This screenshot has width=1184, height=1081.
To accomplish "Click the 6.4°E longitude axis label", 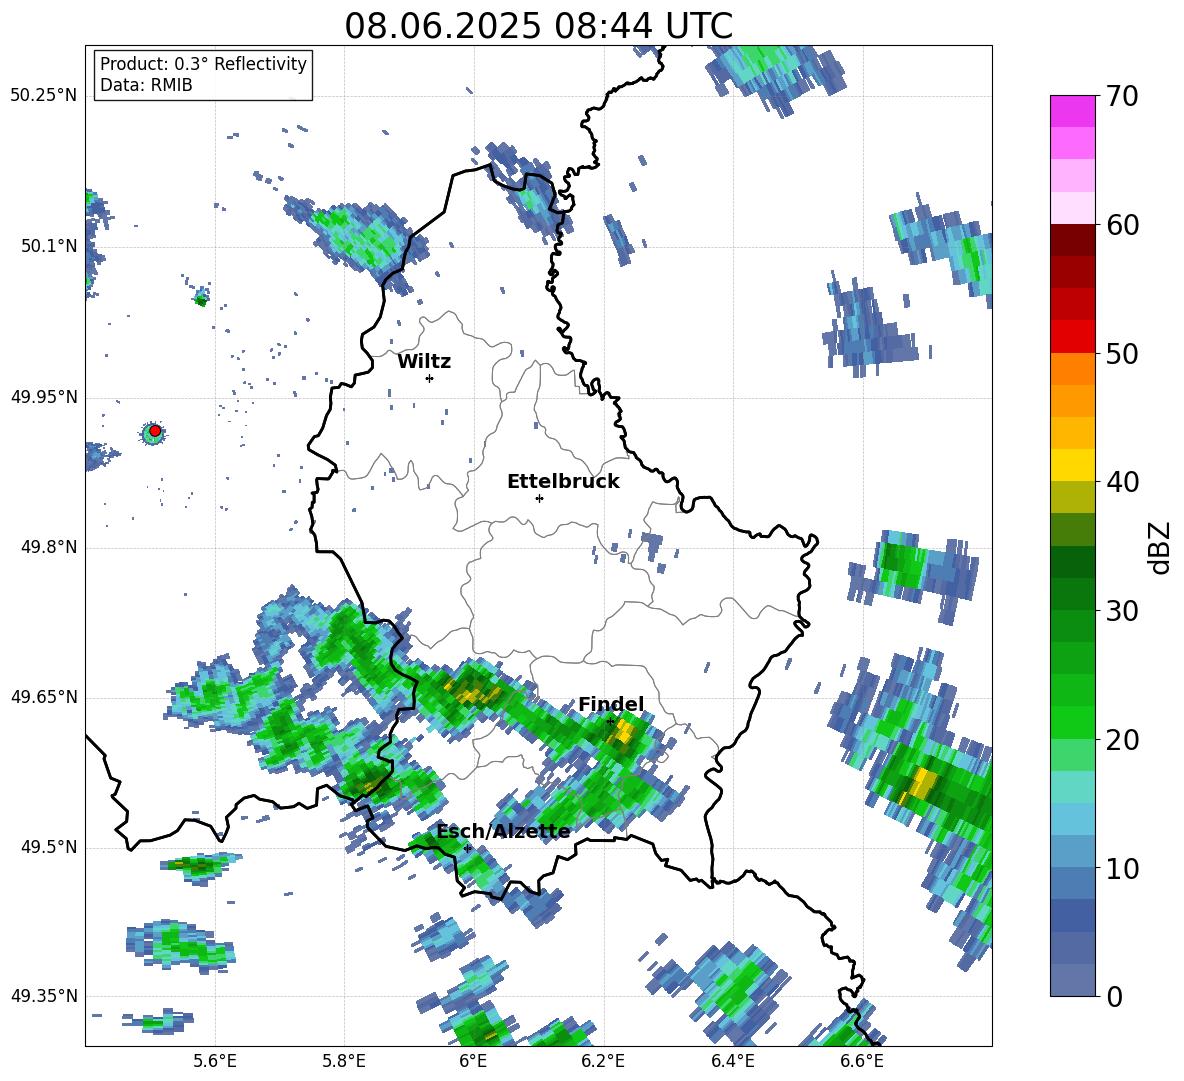I will (x=732, y=1061).
